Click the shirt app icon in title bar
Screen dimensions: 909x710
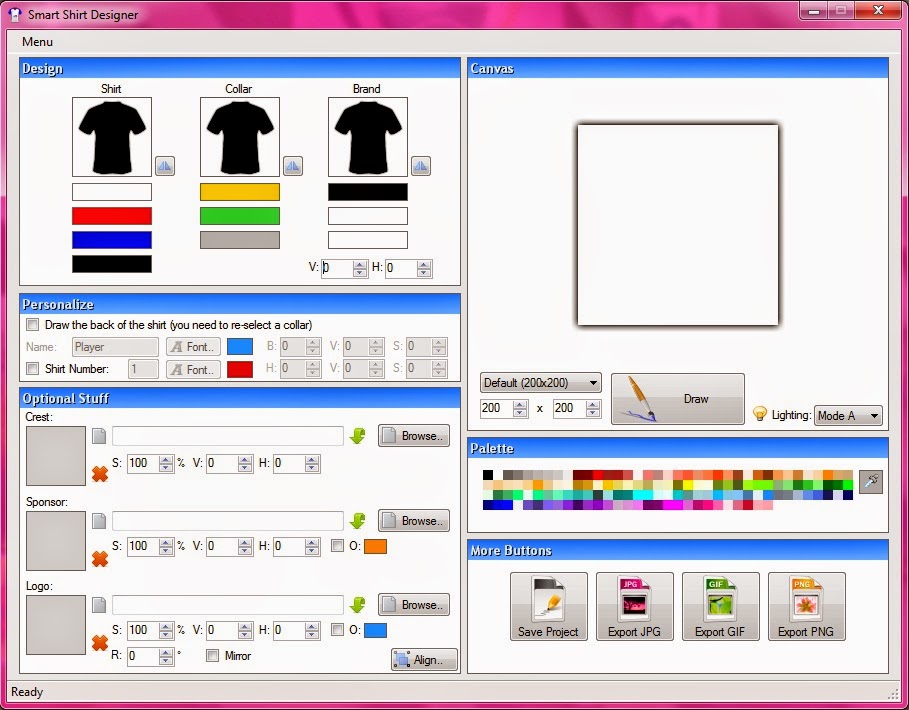tap(15, 14)
